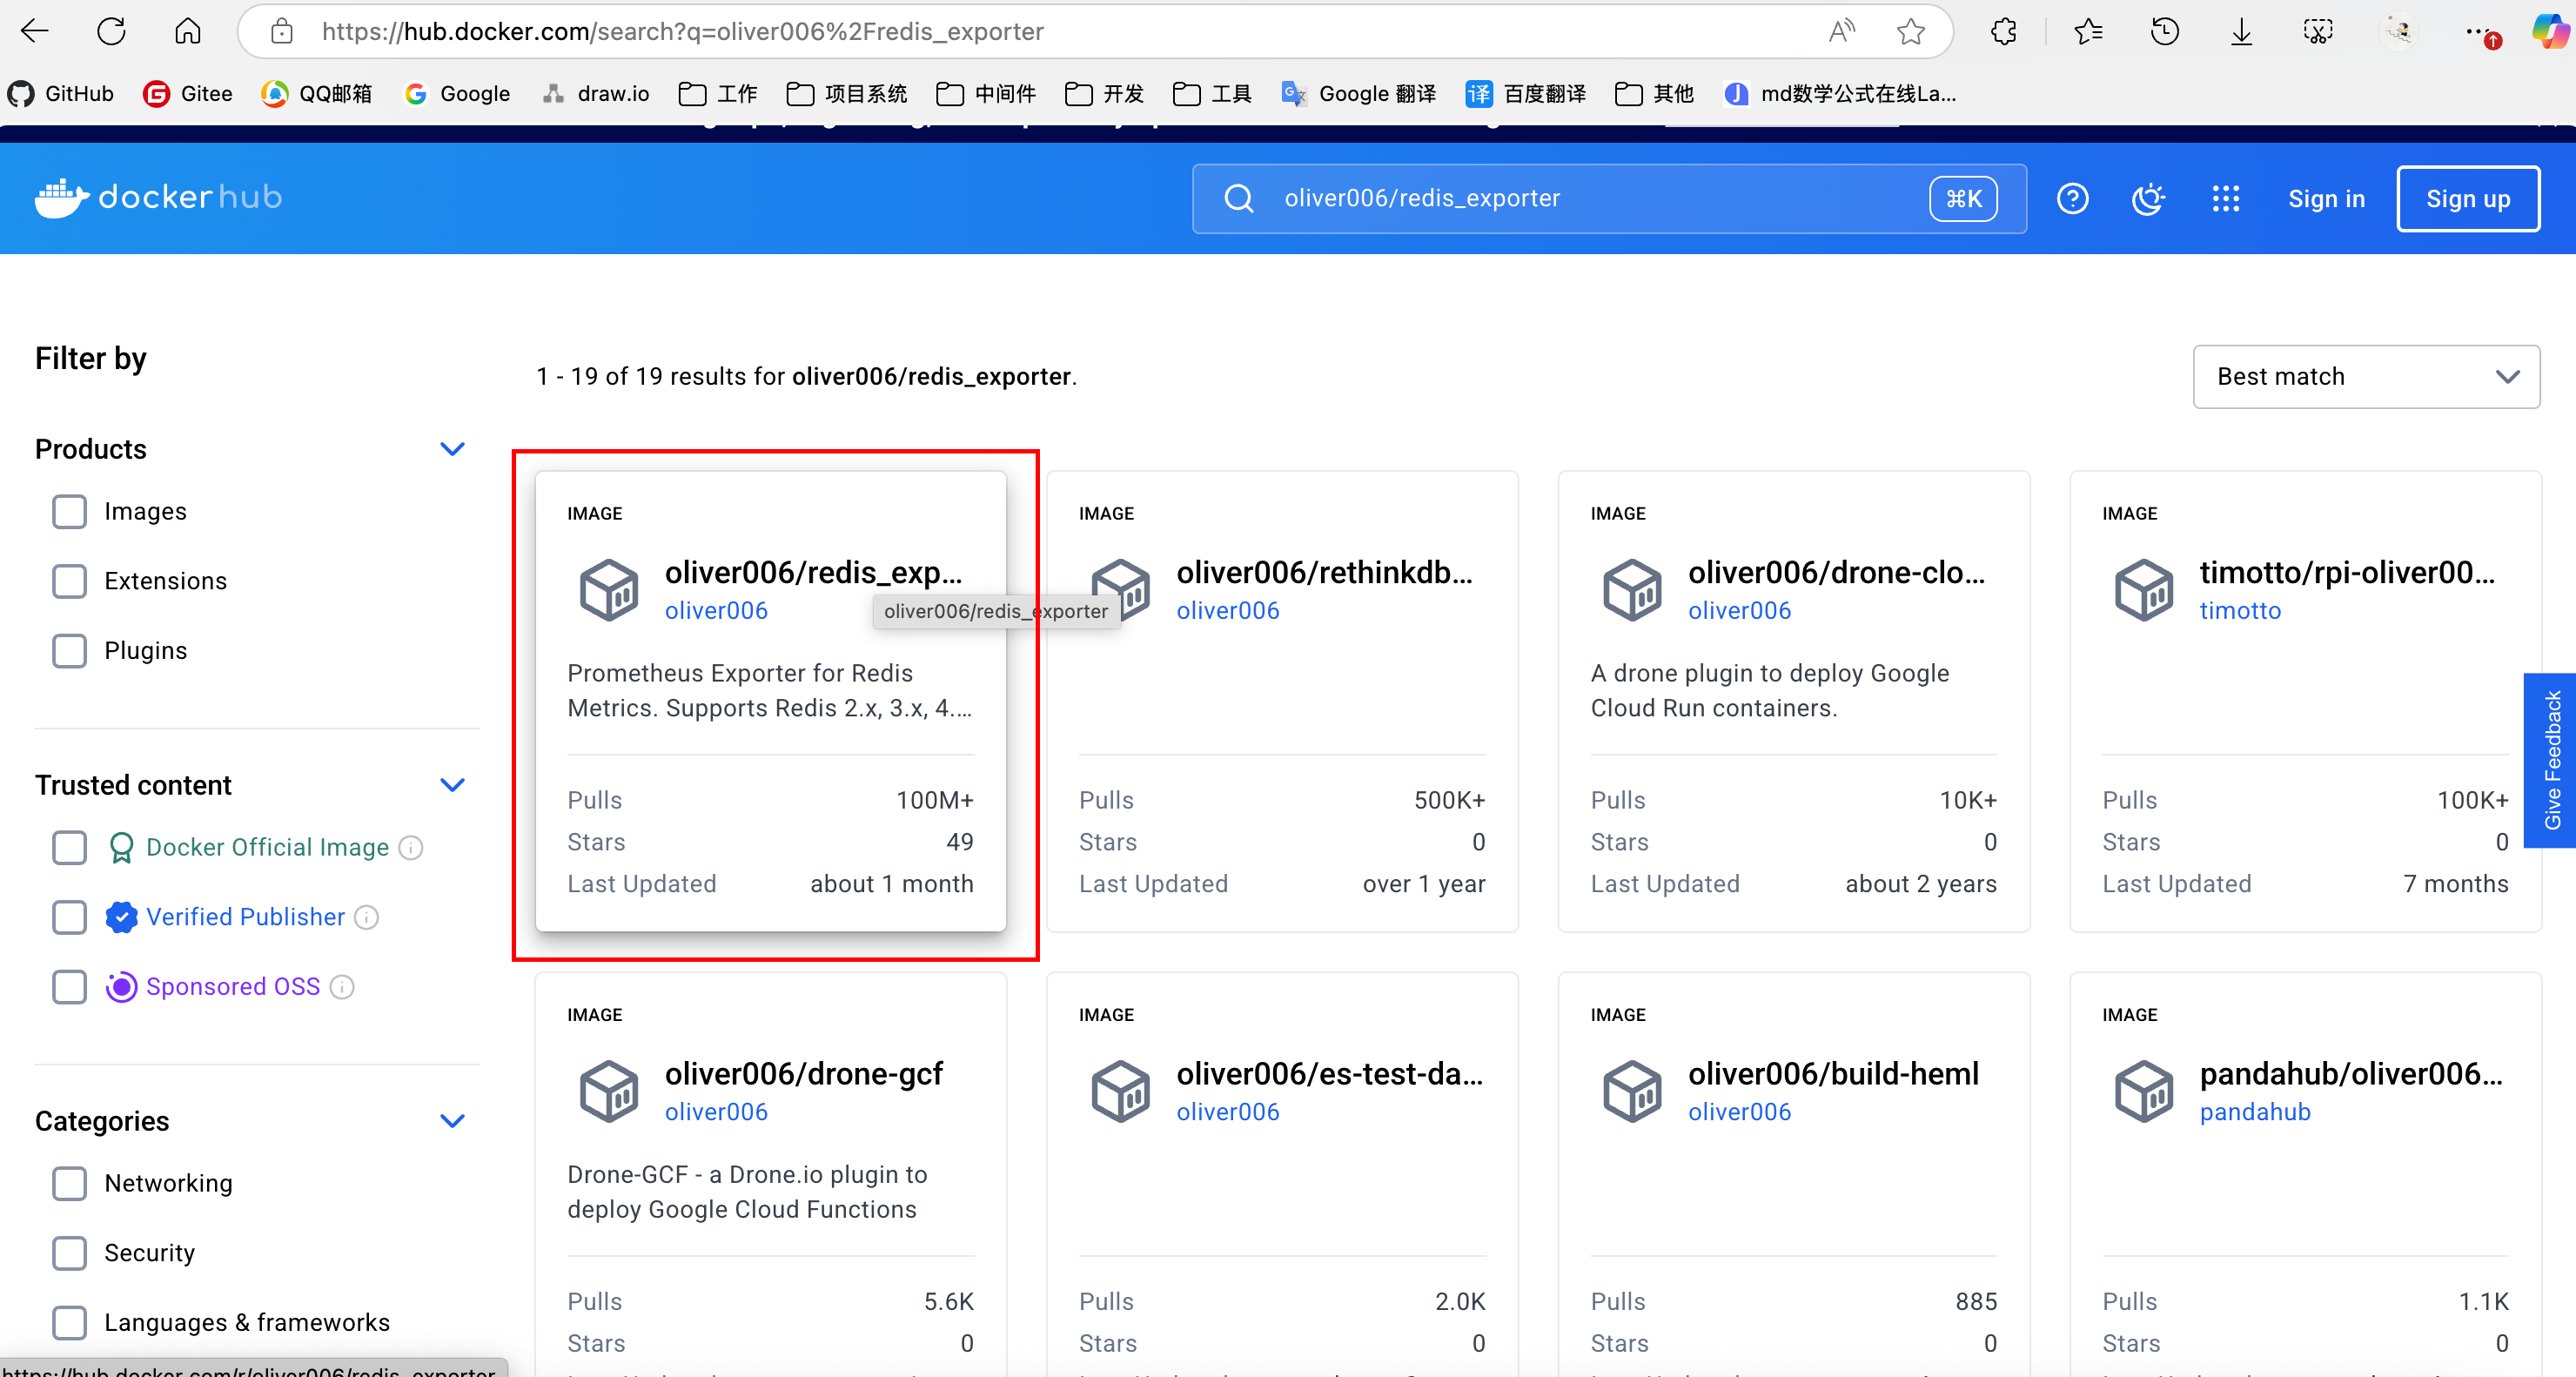The image size is (2576, 1377).
Task: Open the Copilot sidebar icon
Action: (x=2551, y=31)
